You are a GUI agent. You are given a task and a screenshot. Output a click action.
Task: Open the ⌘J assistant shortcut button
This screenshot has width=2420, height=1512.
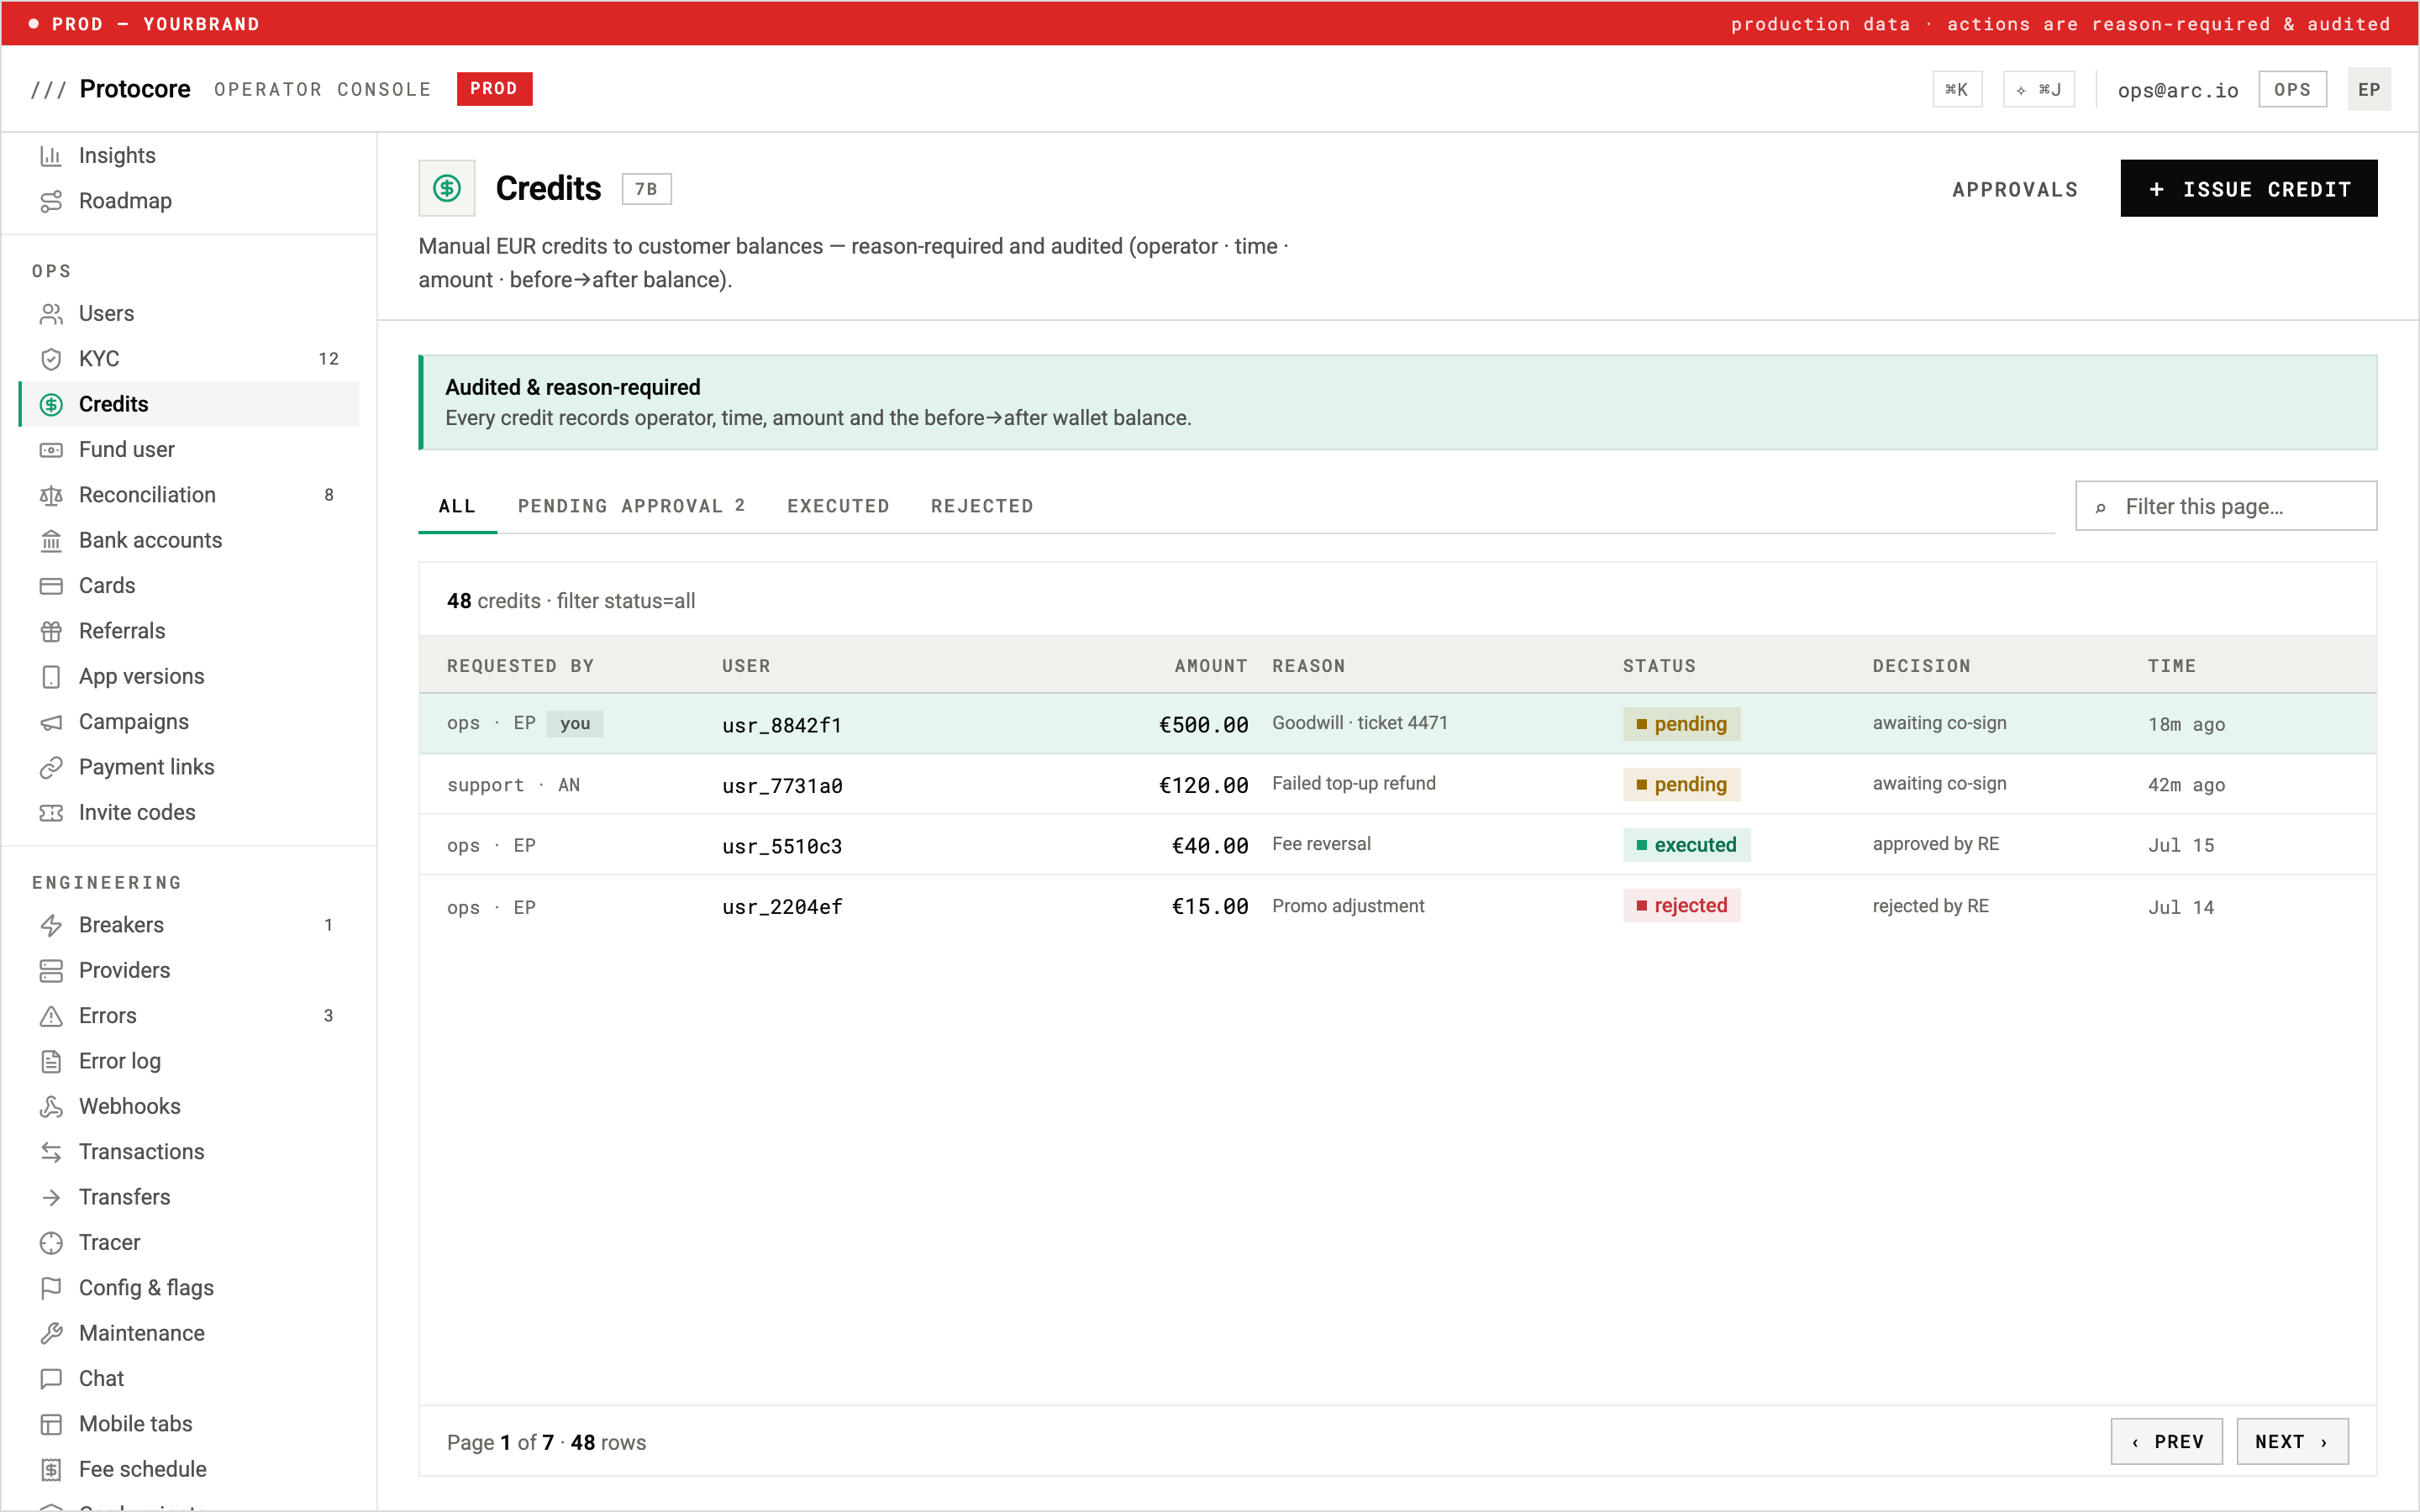click(2039, 90)
